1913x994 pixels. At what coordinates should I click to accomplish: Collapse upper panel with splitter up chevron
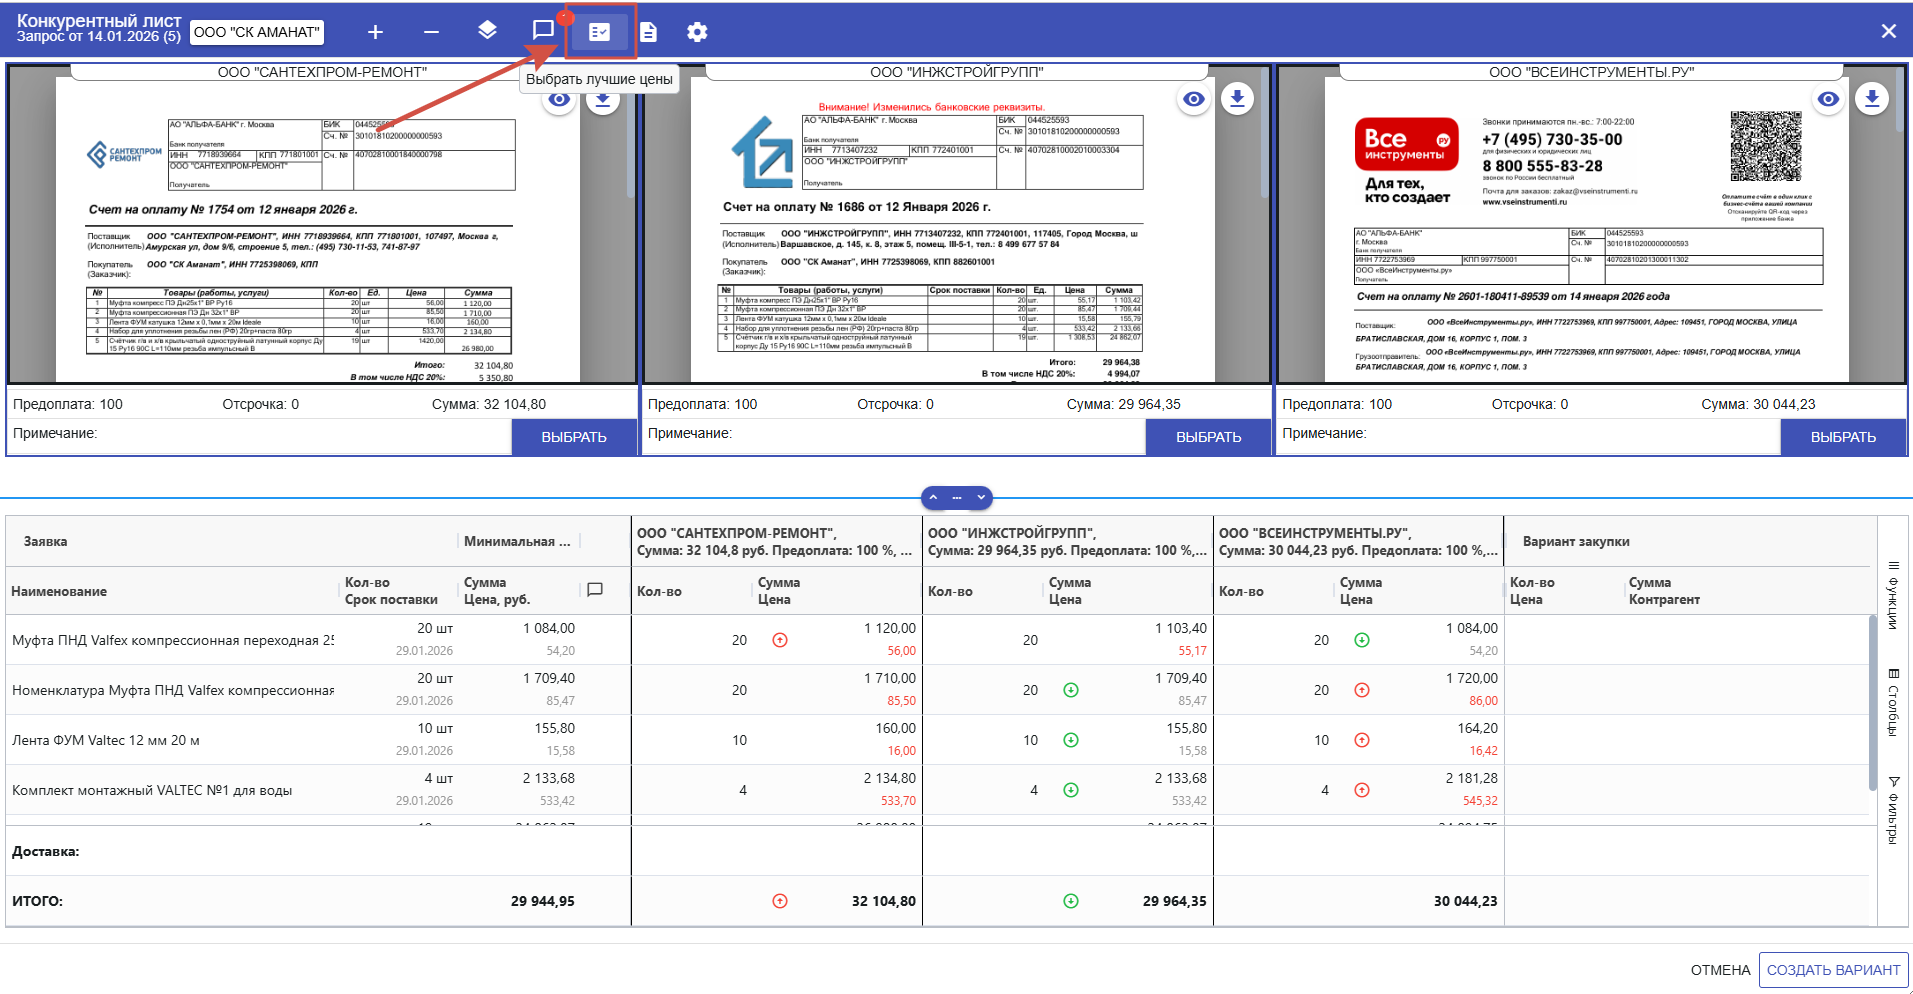click(x=933, y=497)
